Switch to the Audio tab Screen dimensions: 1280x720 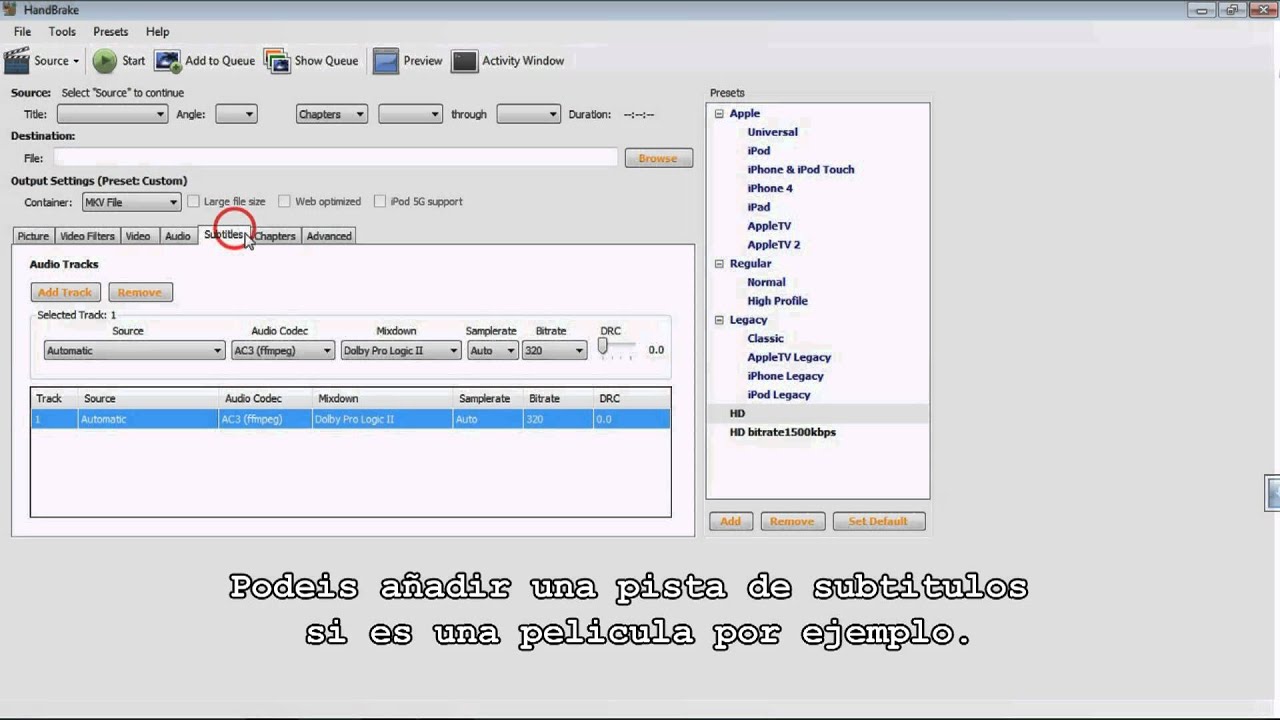(x=177, y=236)
